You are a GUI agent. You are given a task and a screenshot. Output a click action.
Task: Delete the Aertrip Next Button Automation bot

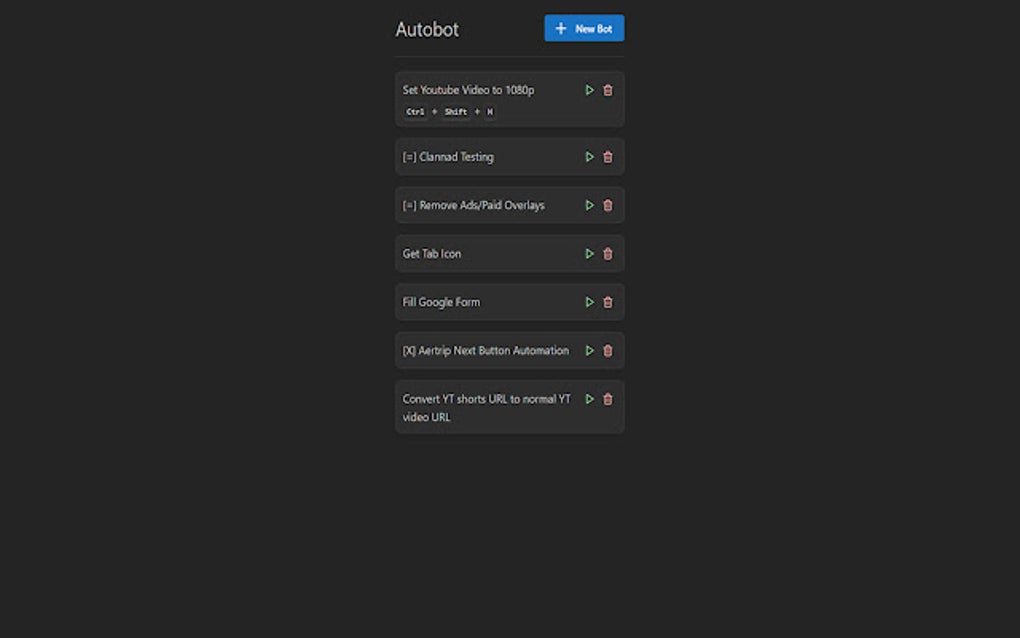pos(607,350)
